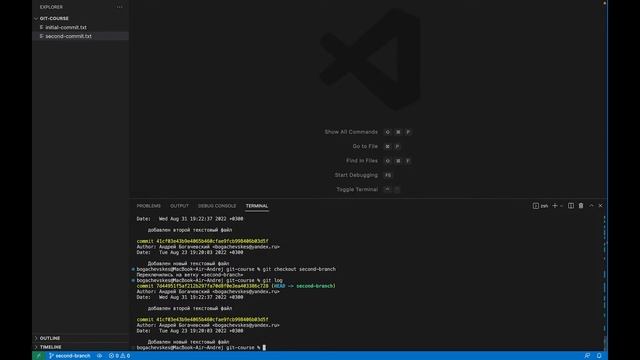Click the Go to File hint
The width and height of the screenshot is (640, 360).
coord(365,146)
